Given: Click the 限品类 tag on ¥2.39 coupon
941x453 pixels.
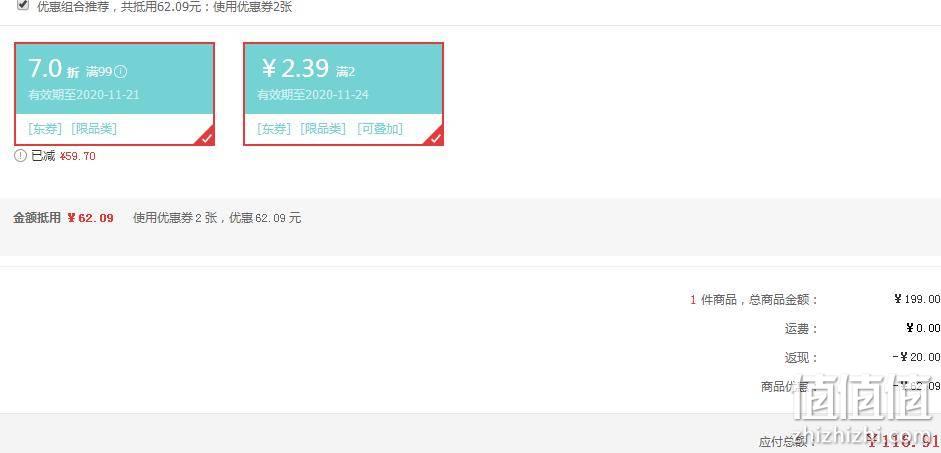Looking at the screenshot, I should [x=323, y=128].
